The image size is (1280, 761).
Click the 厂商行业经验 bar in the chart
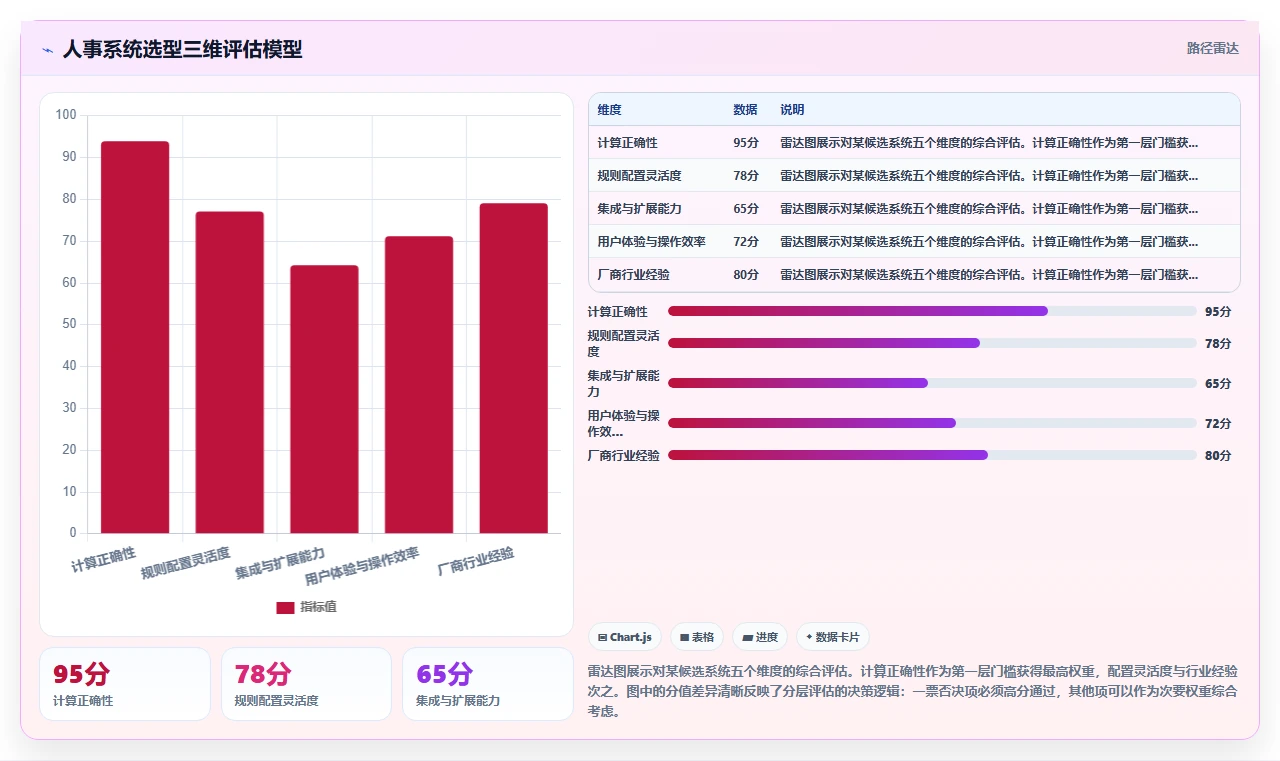(514, 368)
